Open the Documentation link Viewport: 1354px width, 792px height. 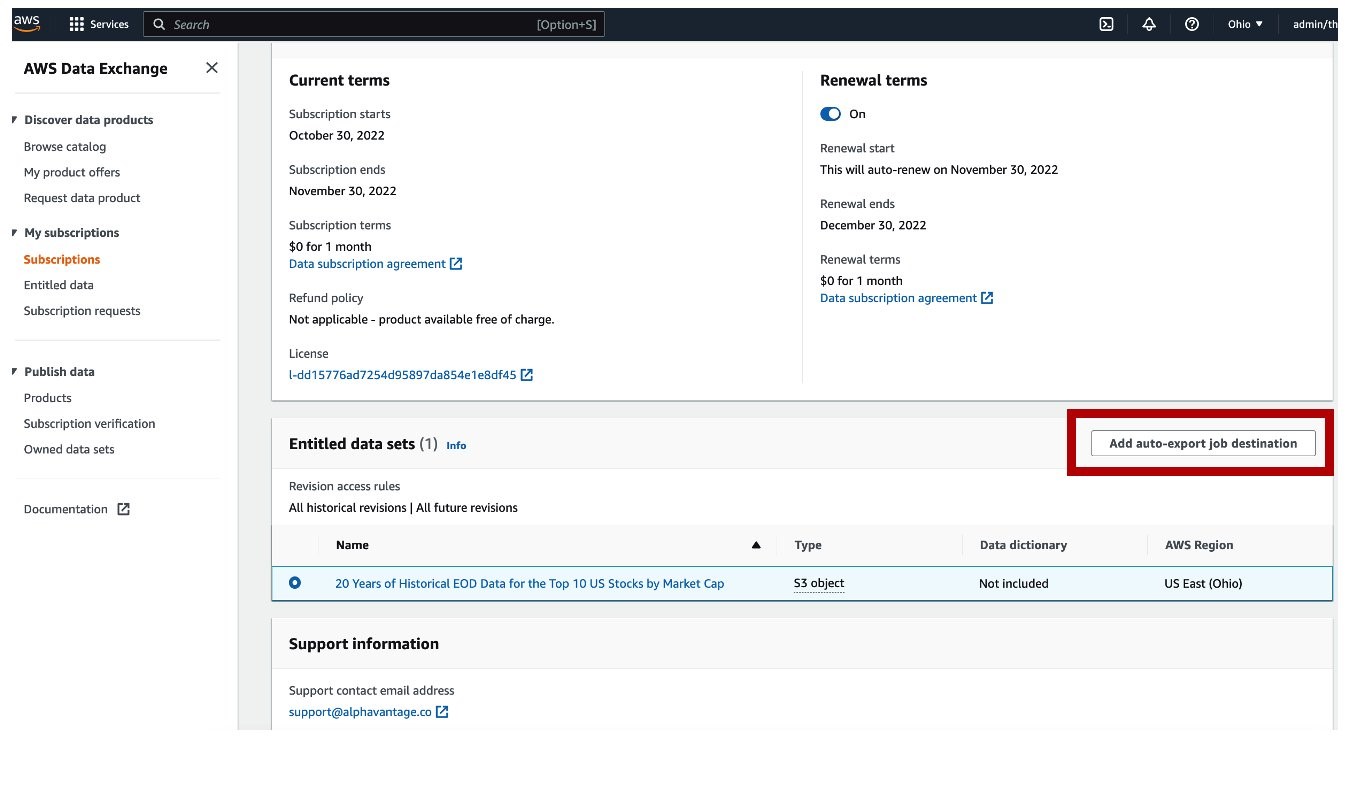point(66,509)
